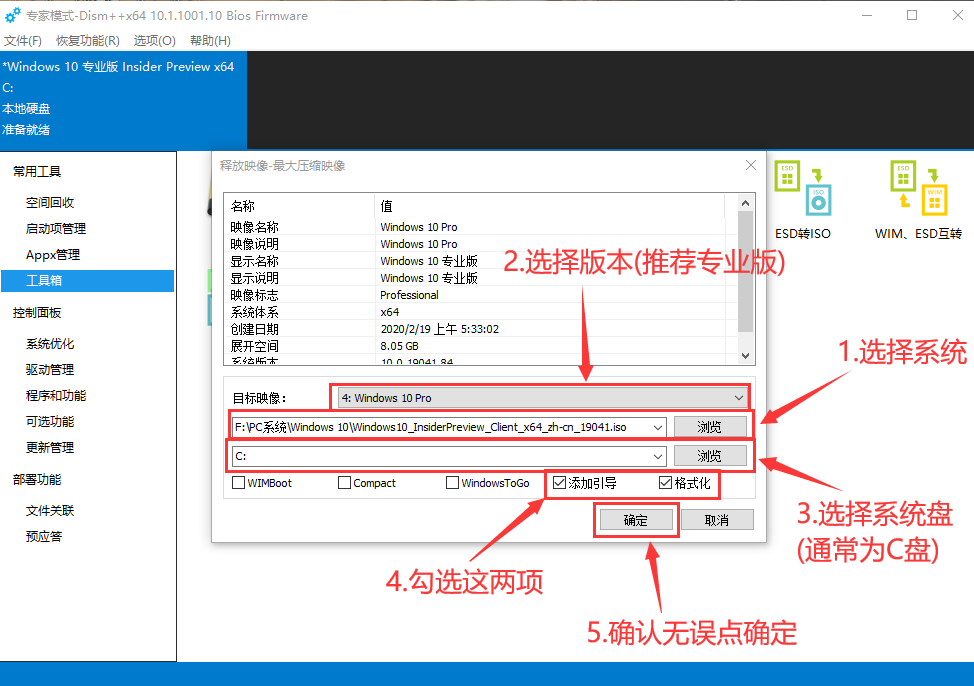Viewport: 974px width, 686px height.
Task: Close the 释放映像 dialog with the X
Action: 751,165
